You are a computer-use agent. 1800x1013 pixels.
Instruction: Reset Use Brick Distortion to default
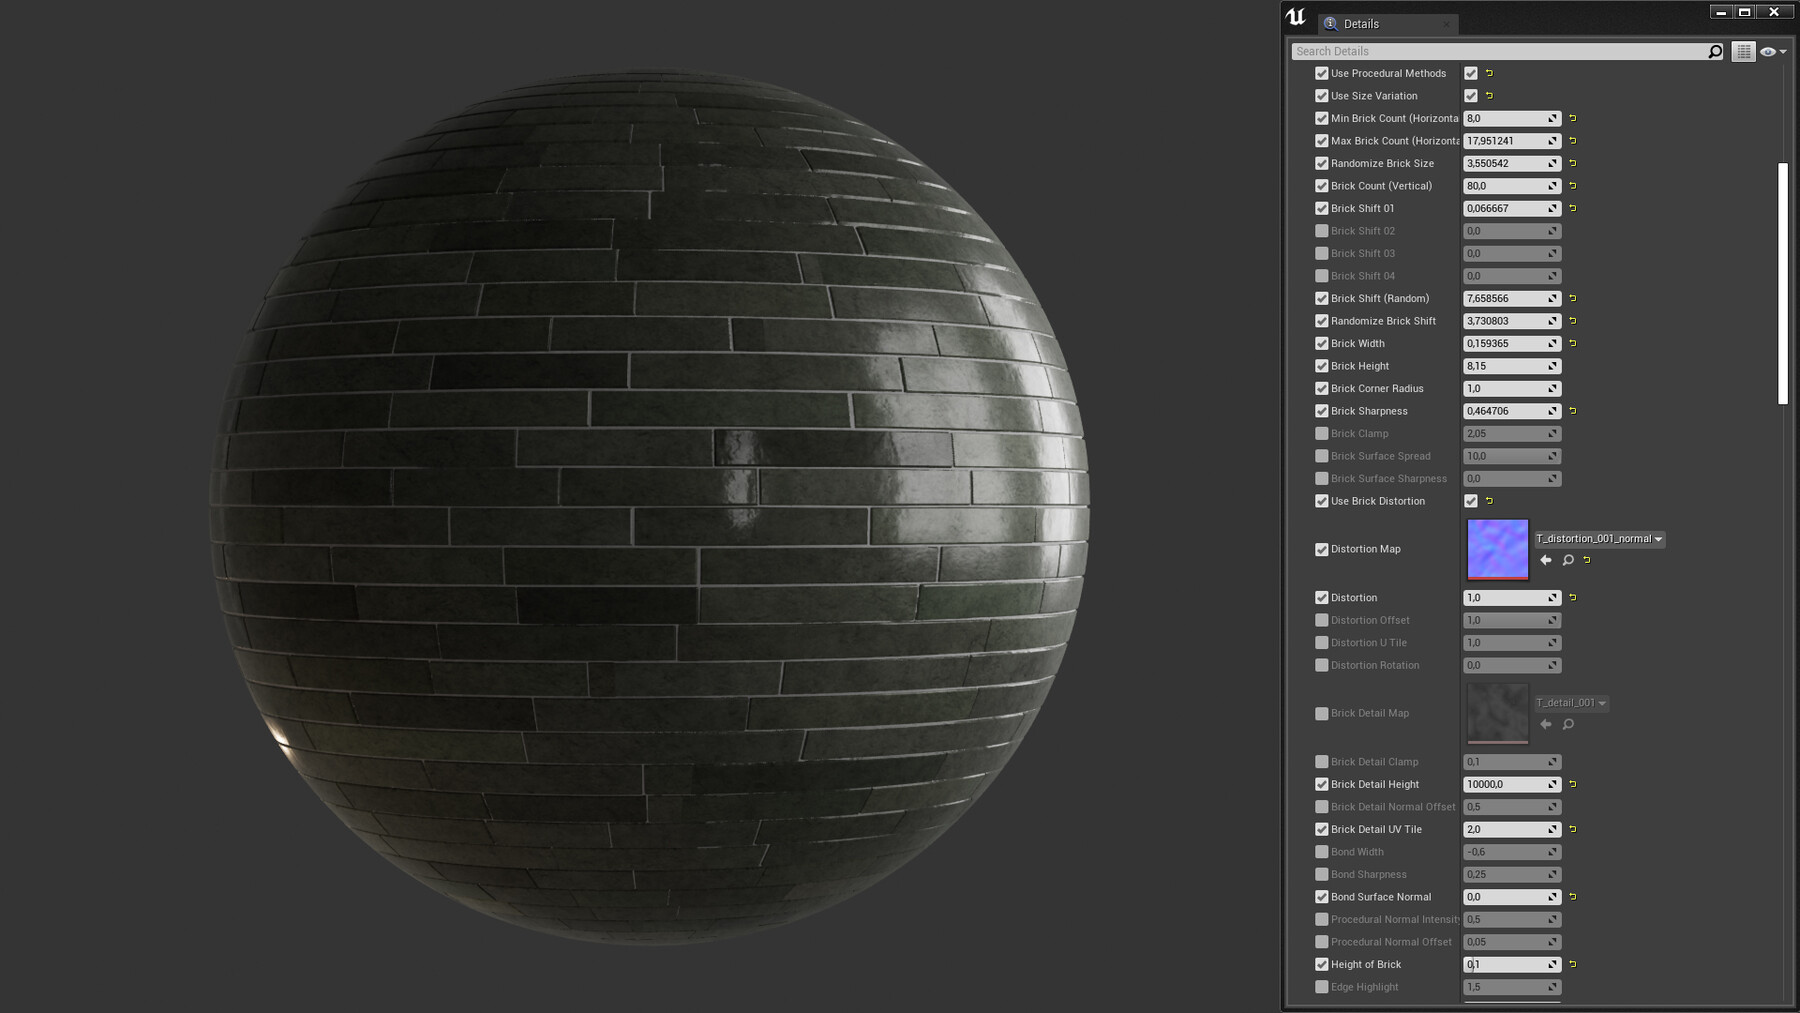[x=1489, y=501]
